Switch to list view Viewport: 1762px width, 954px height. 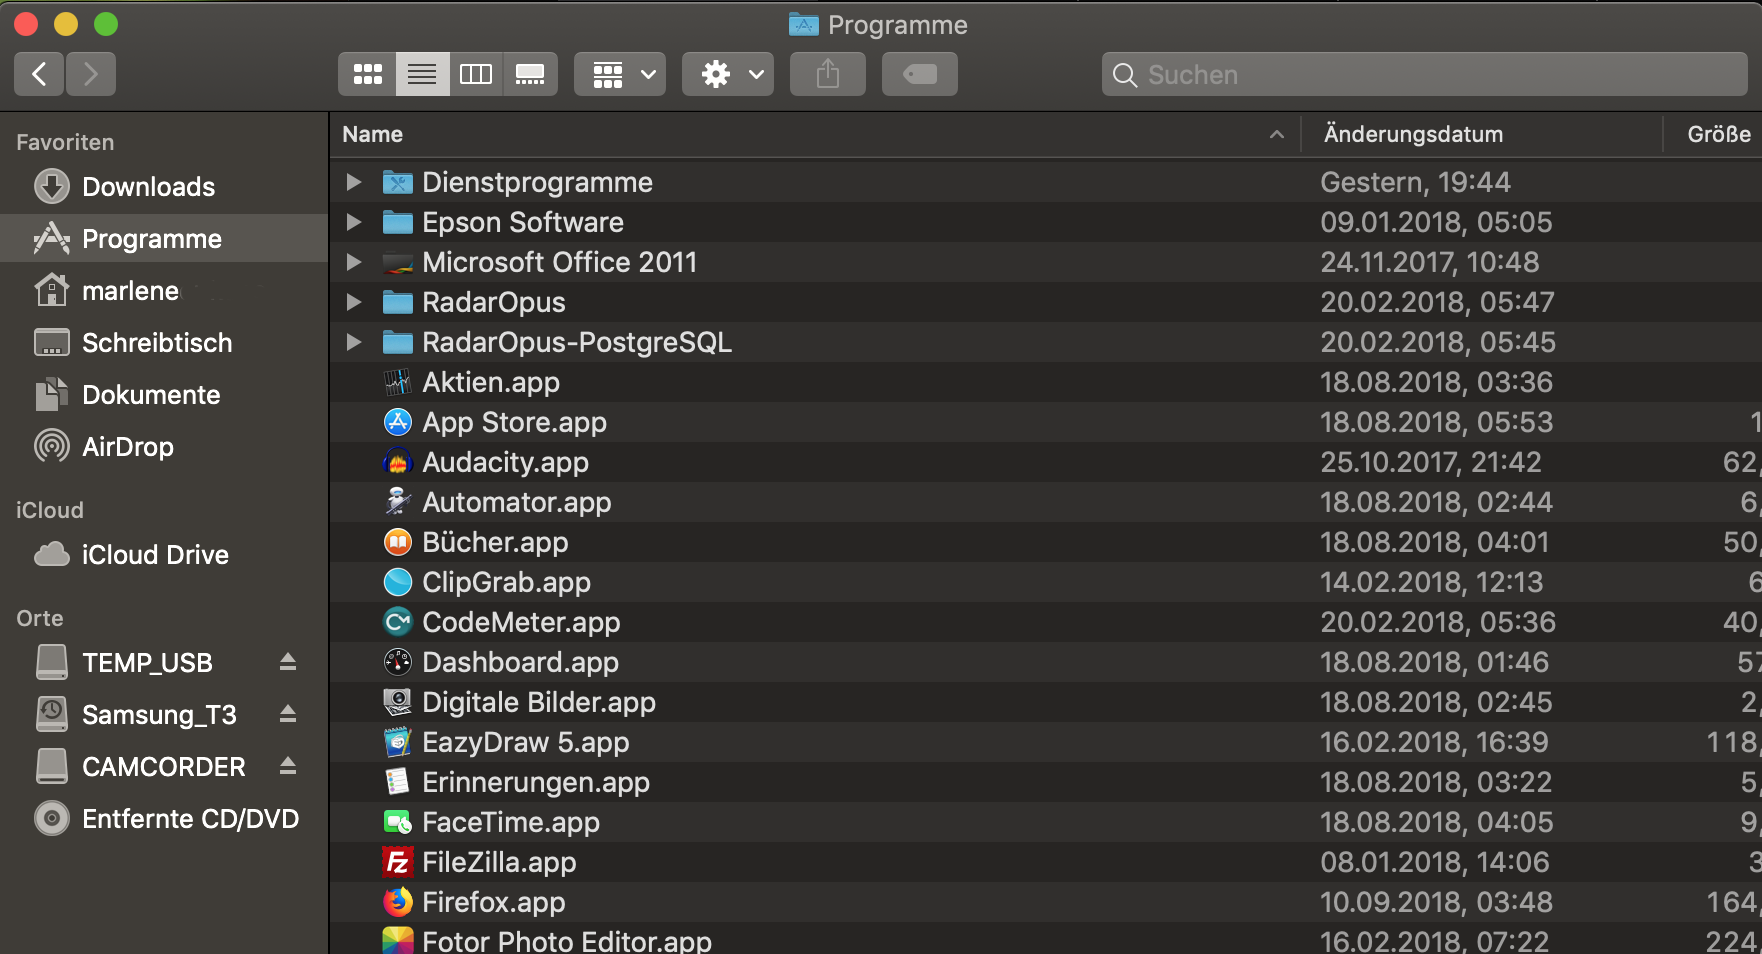422,74
